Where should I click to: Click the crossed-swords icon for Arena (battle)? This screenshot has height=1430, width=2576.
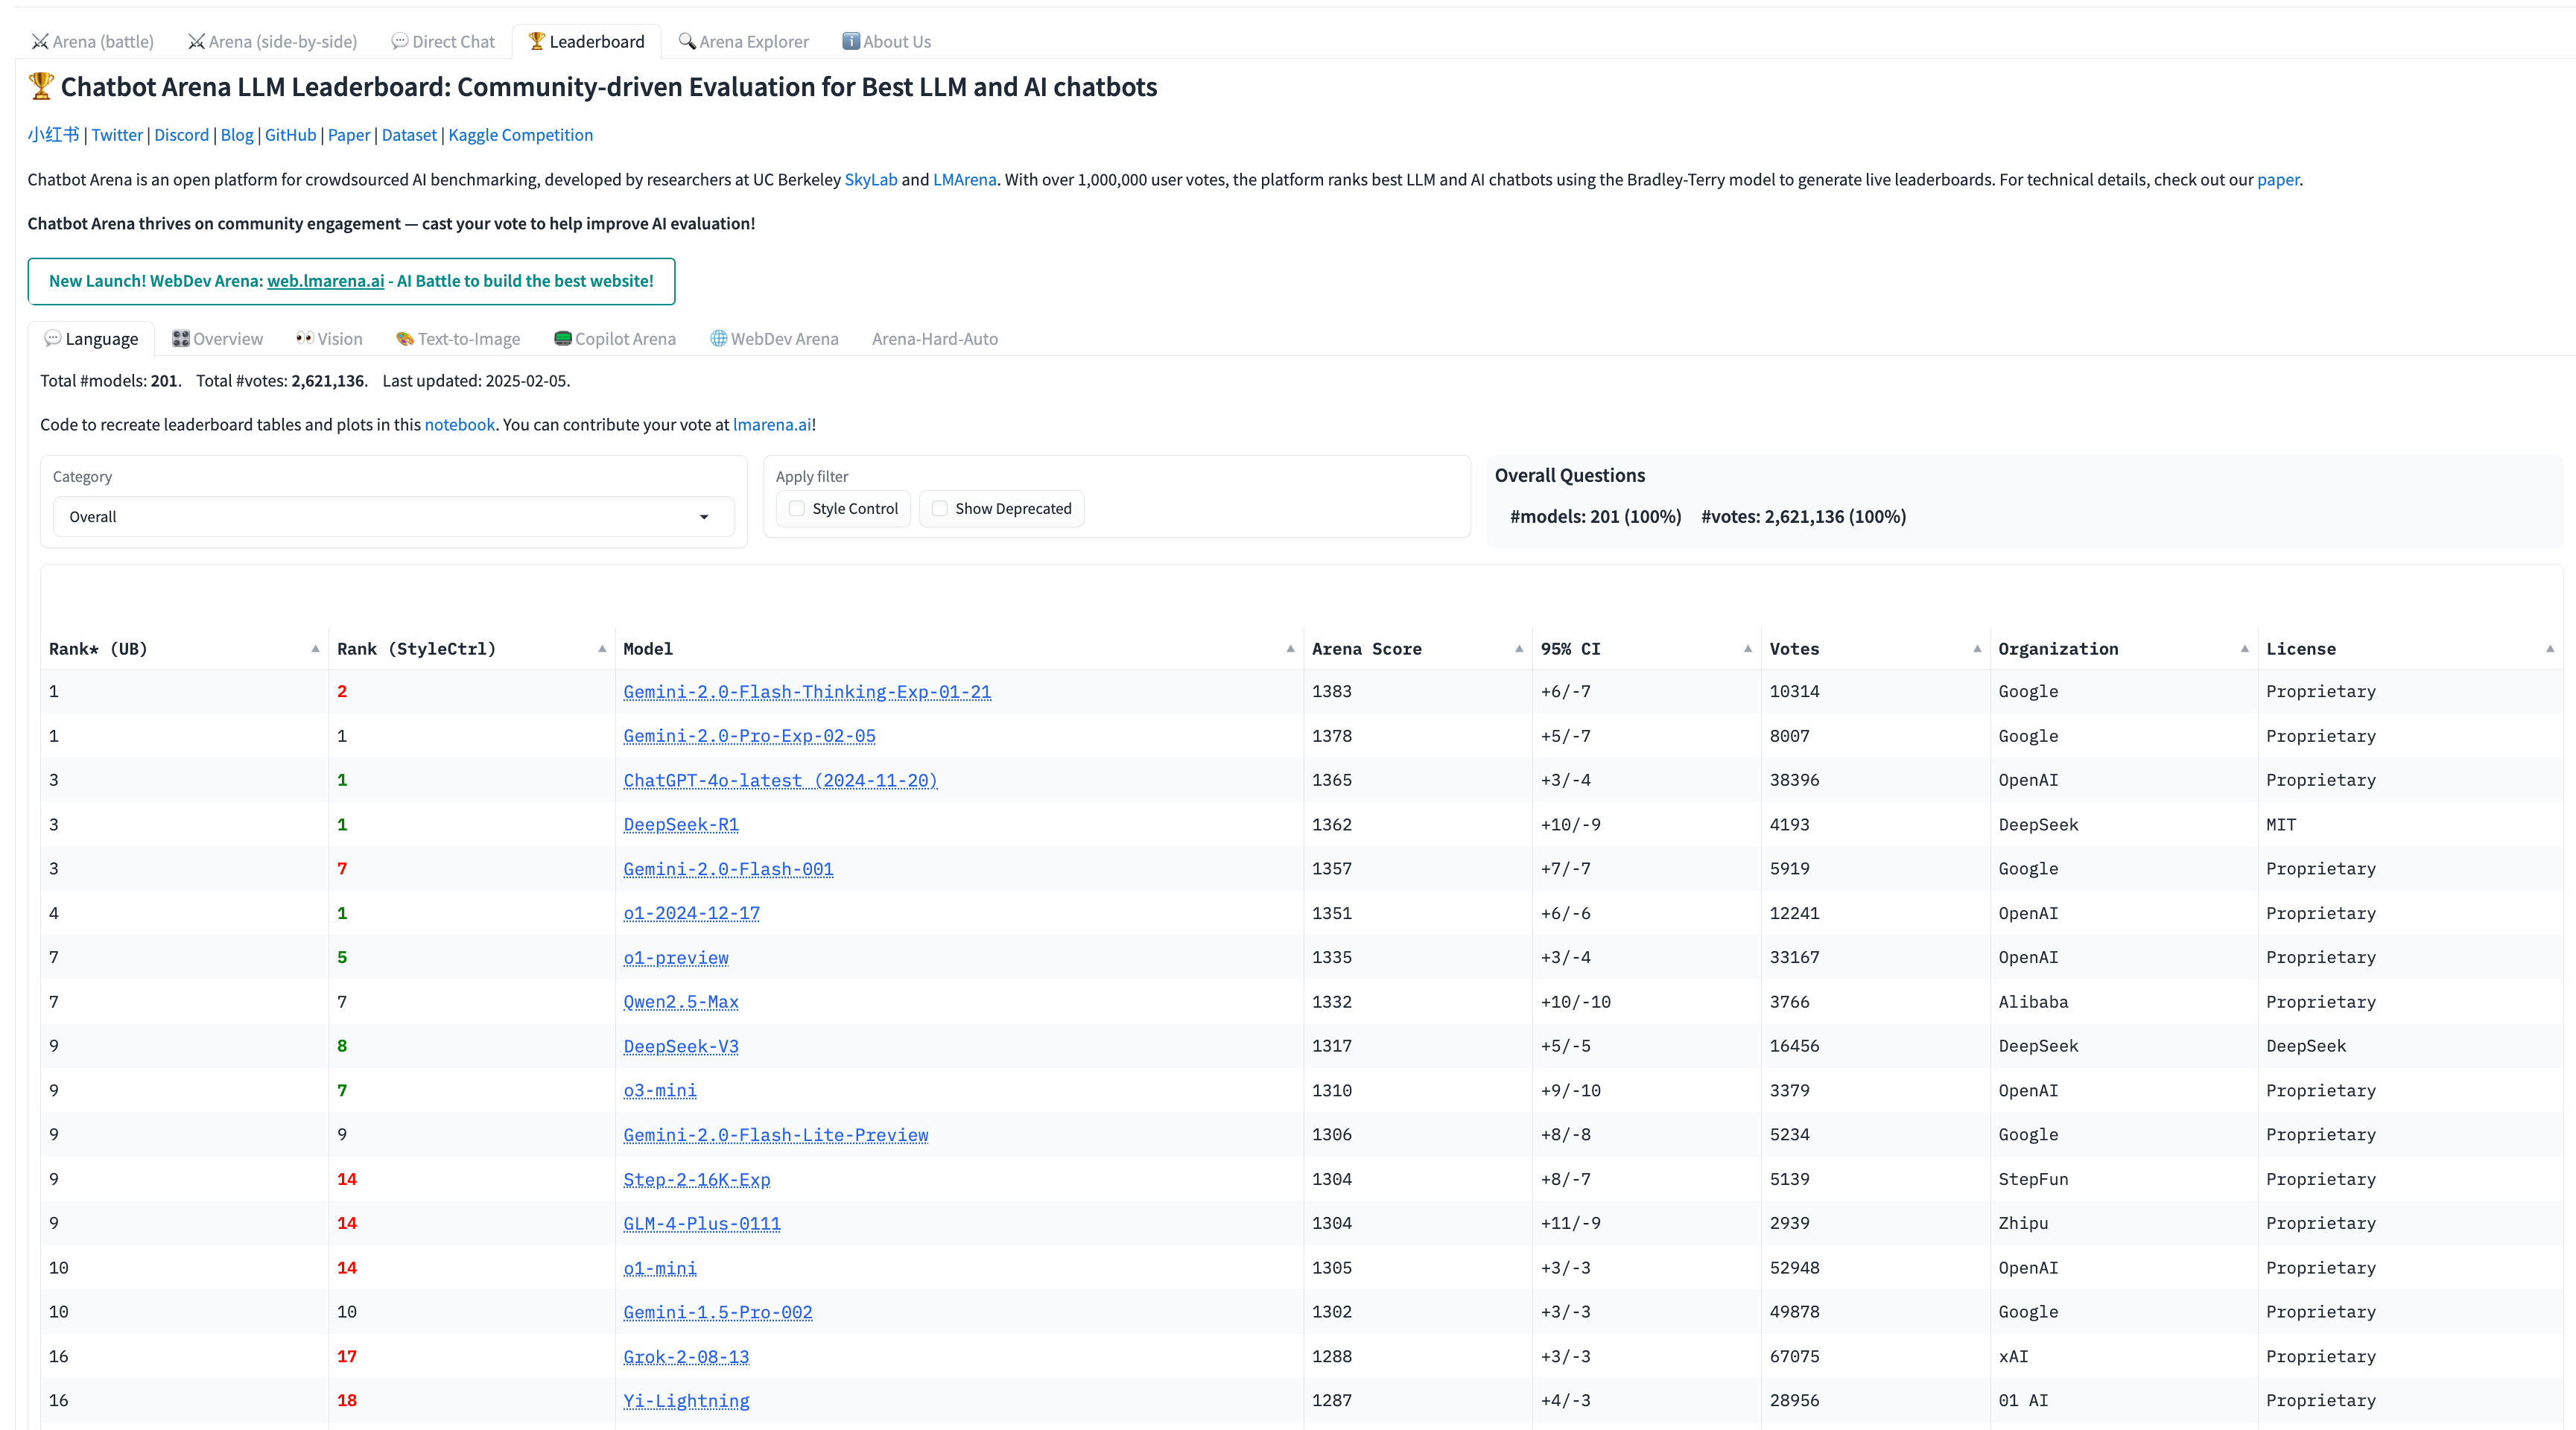(x=40, y=41)
